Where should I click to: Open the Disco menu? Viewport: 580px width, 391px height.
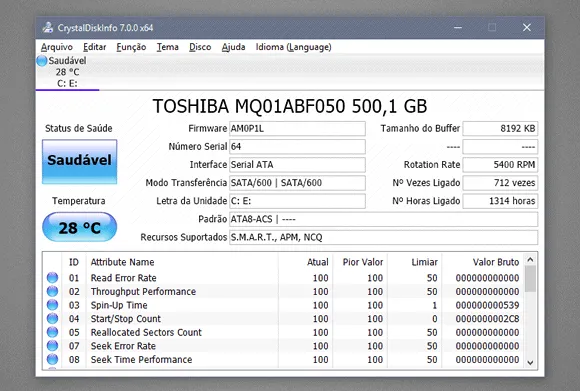[x=200, y=47]
